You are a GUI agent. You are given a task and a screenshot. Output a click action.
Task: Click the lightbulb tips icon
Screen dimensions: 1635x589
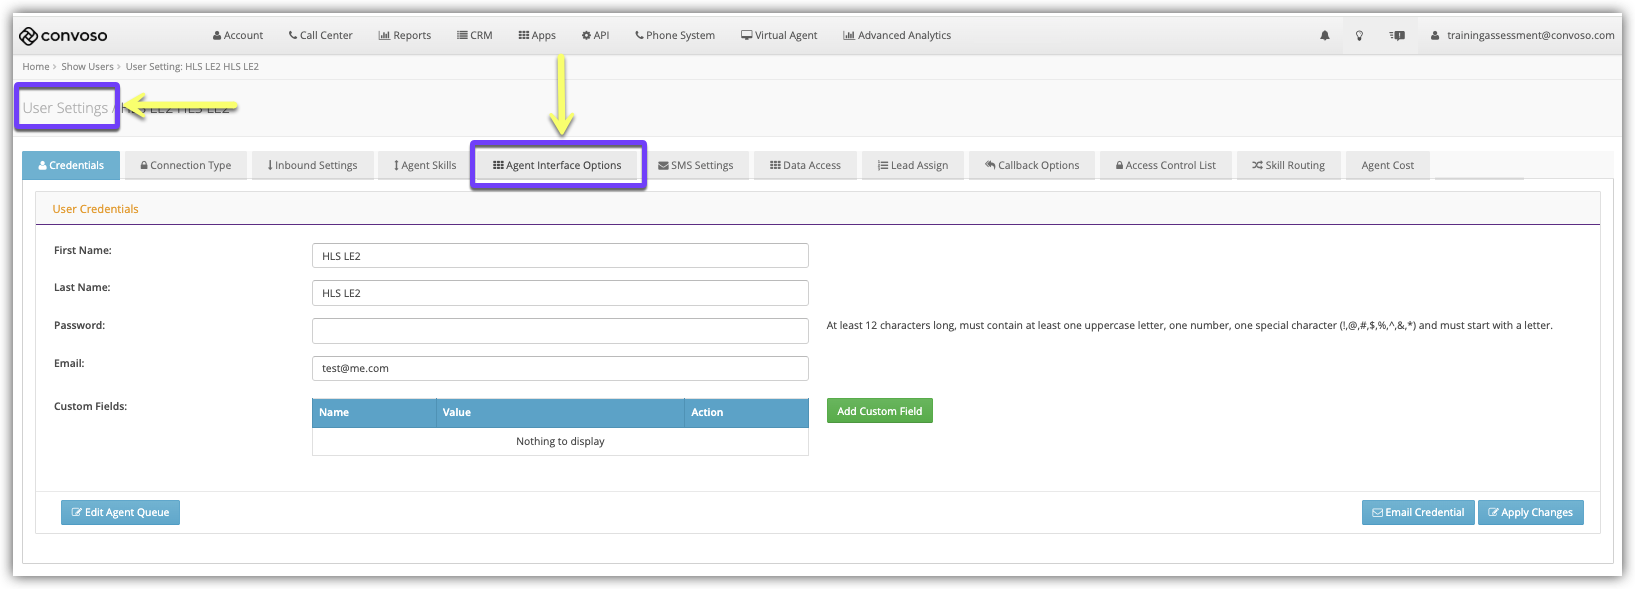click(1359, 36)
